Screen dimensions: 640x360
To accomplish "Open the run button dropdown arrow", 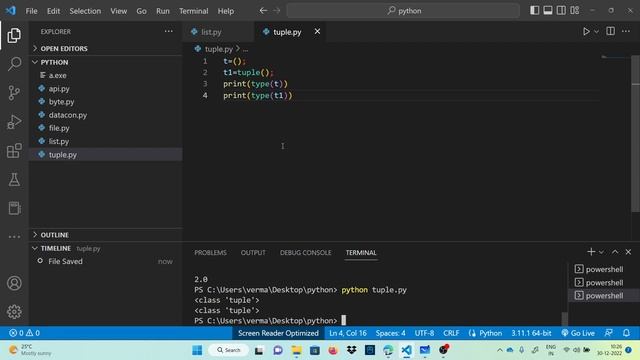I will tap(596, 31).
